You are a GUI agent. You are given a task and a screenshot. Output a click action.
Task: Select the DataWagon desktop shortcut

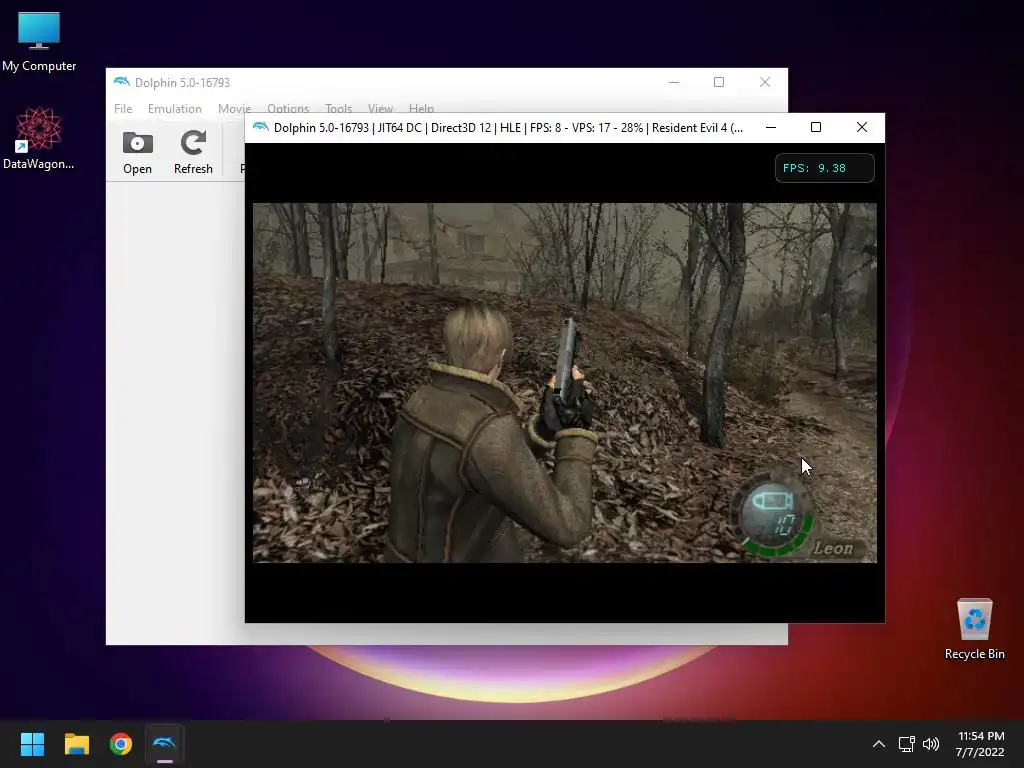[x=39, y=138]
